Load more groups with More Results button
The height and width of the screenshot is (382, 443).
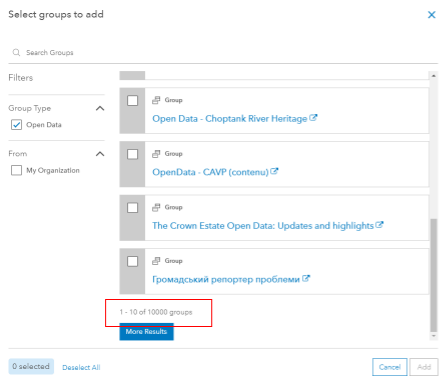click(x=146, y=332)
